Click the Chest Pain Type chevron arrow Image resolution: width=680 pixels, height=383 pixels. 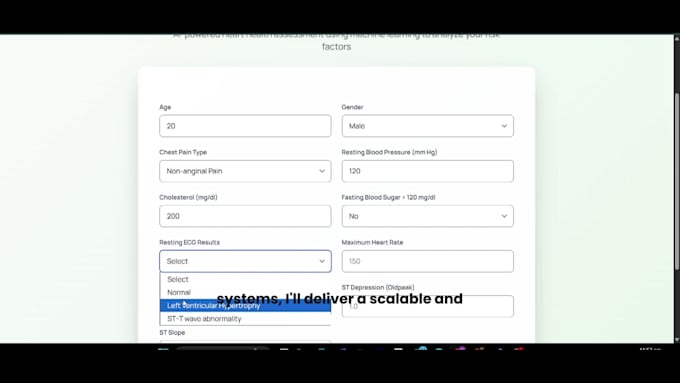322,171
